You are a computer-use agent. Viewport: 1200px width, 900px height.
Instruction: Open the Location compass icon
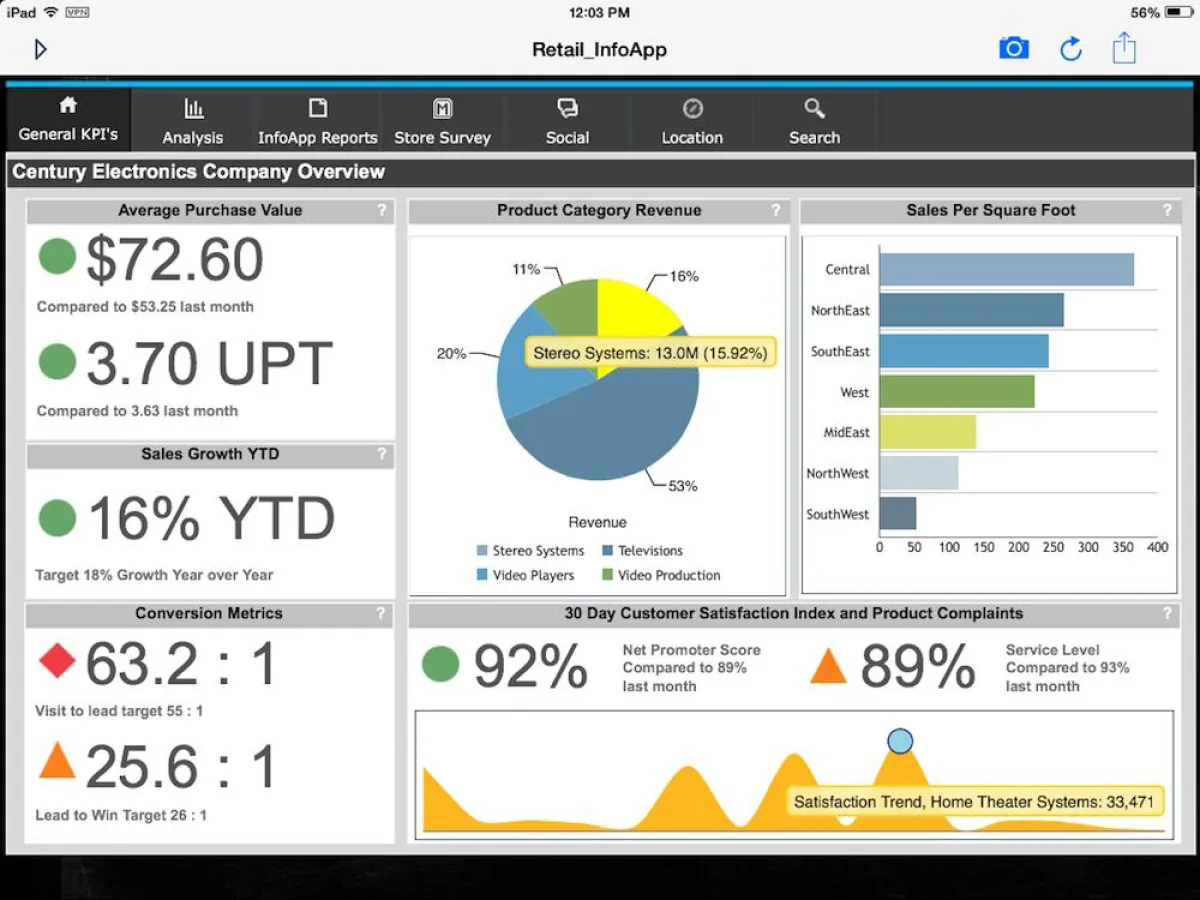point(692,110)
